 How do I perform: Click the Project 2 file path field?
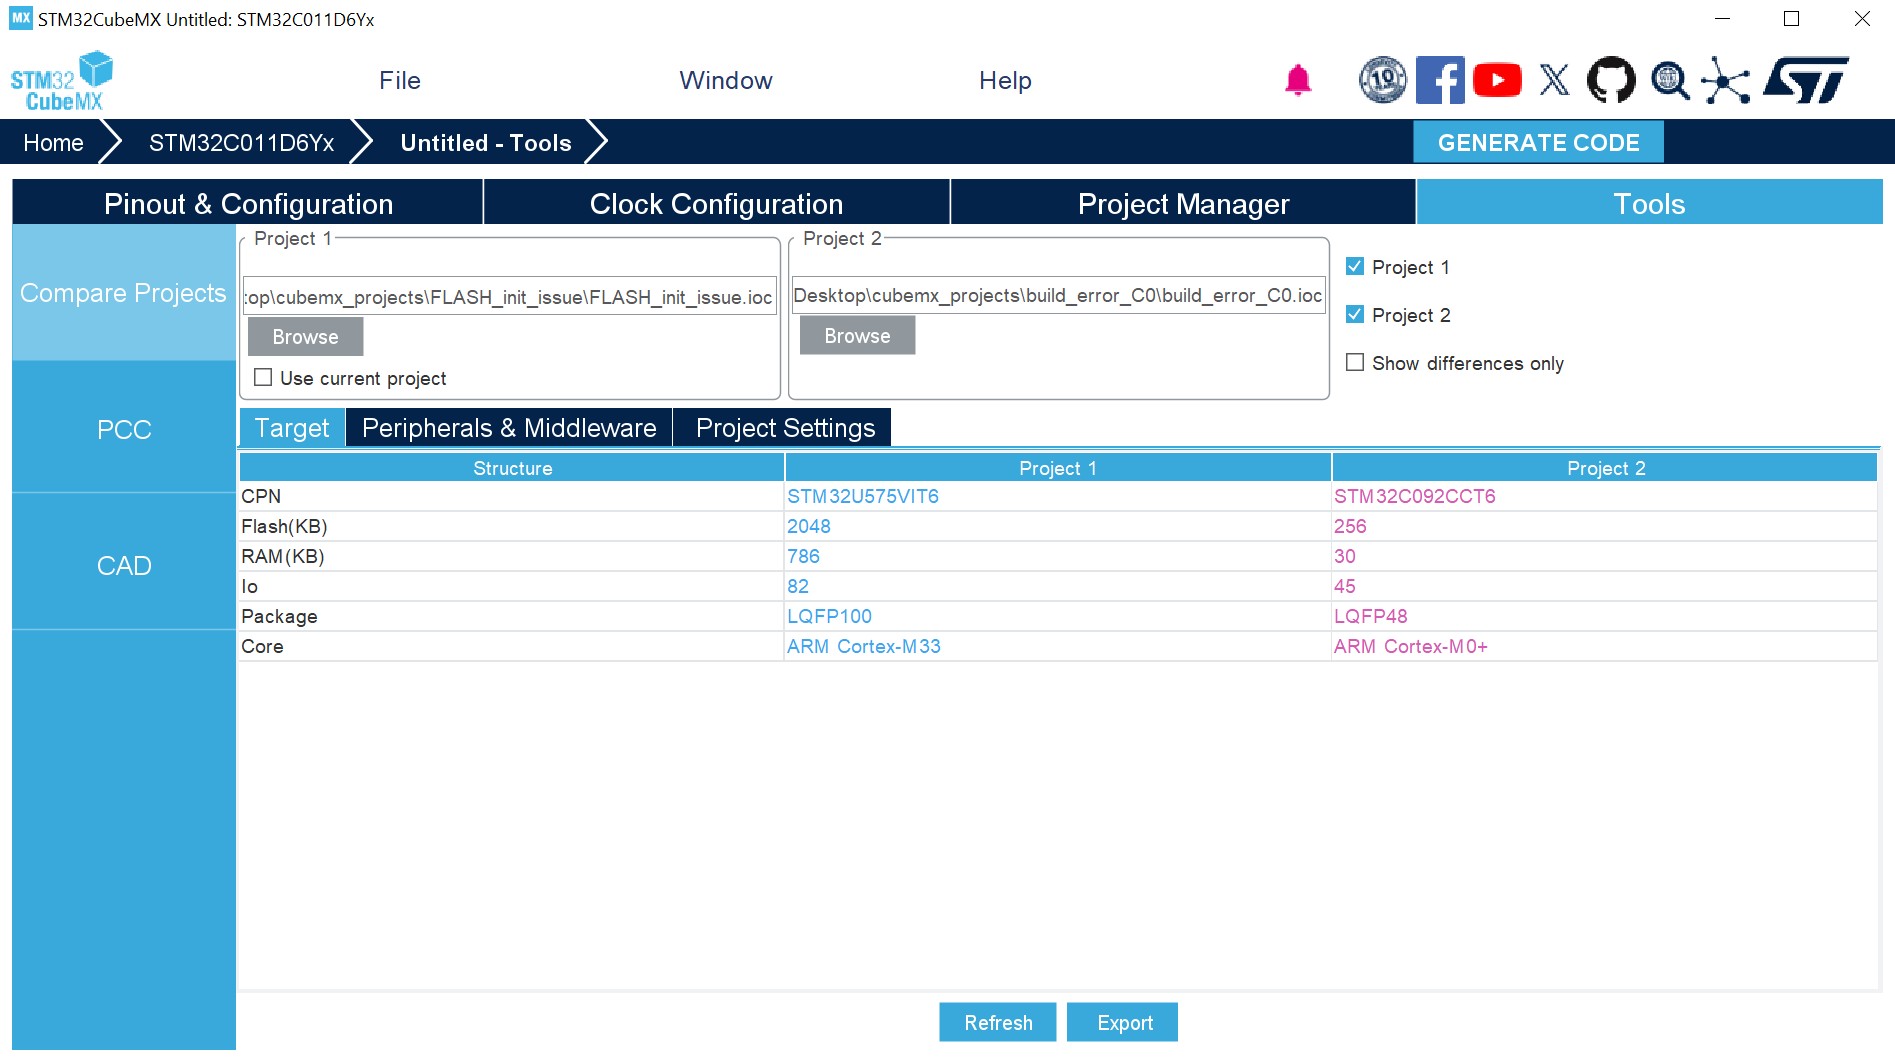pos(1059,295)
